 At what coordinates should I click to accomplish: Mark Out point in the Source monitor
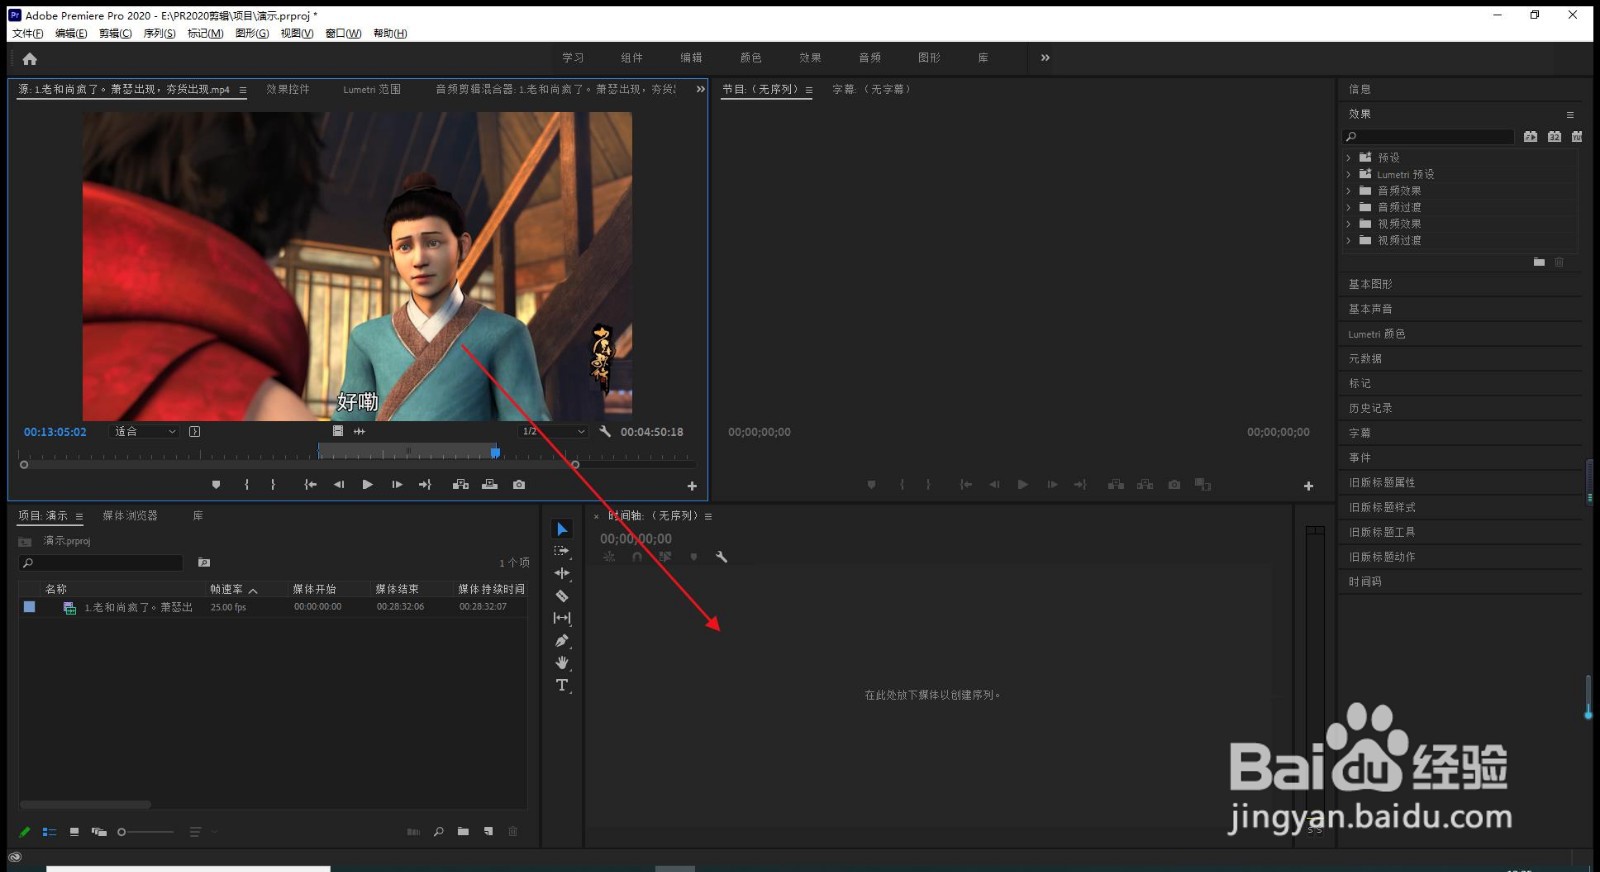273,485
